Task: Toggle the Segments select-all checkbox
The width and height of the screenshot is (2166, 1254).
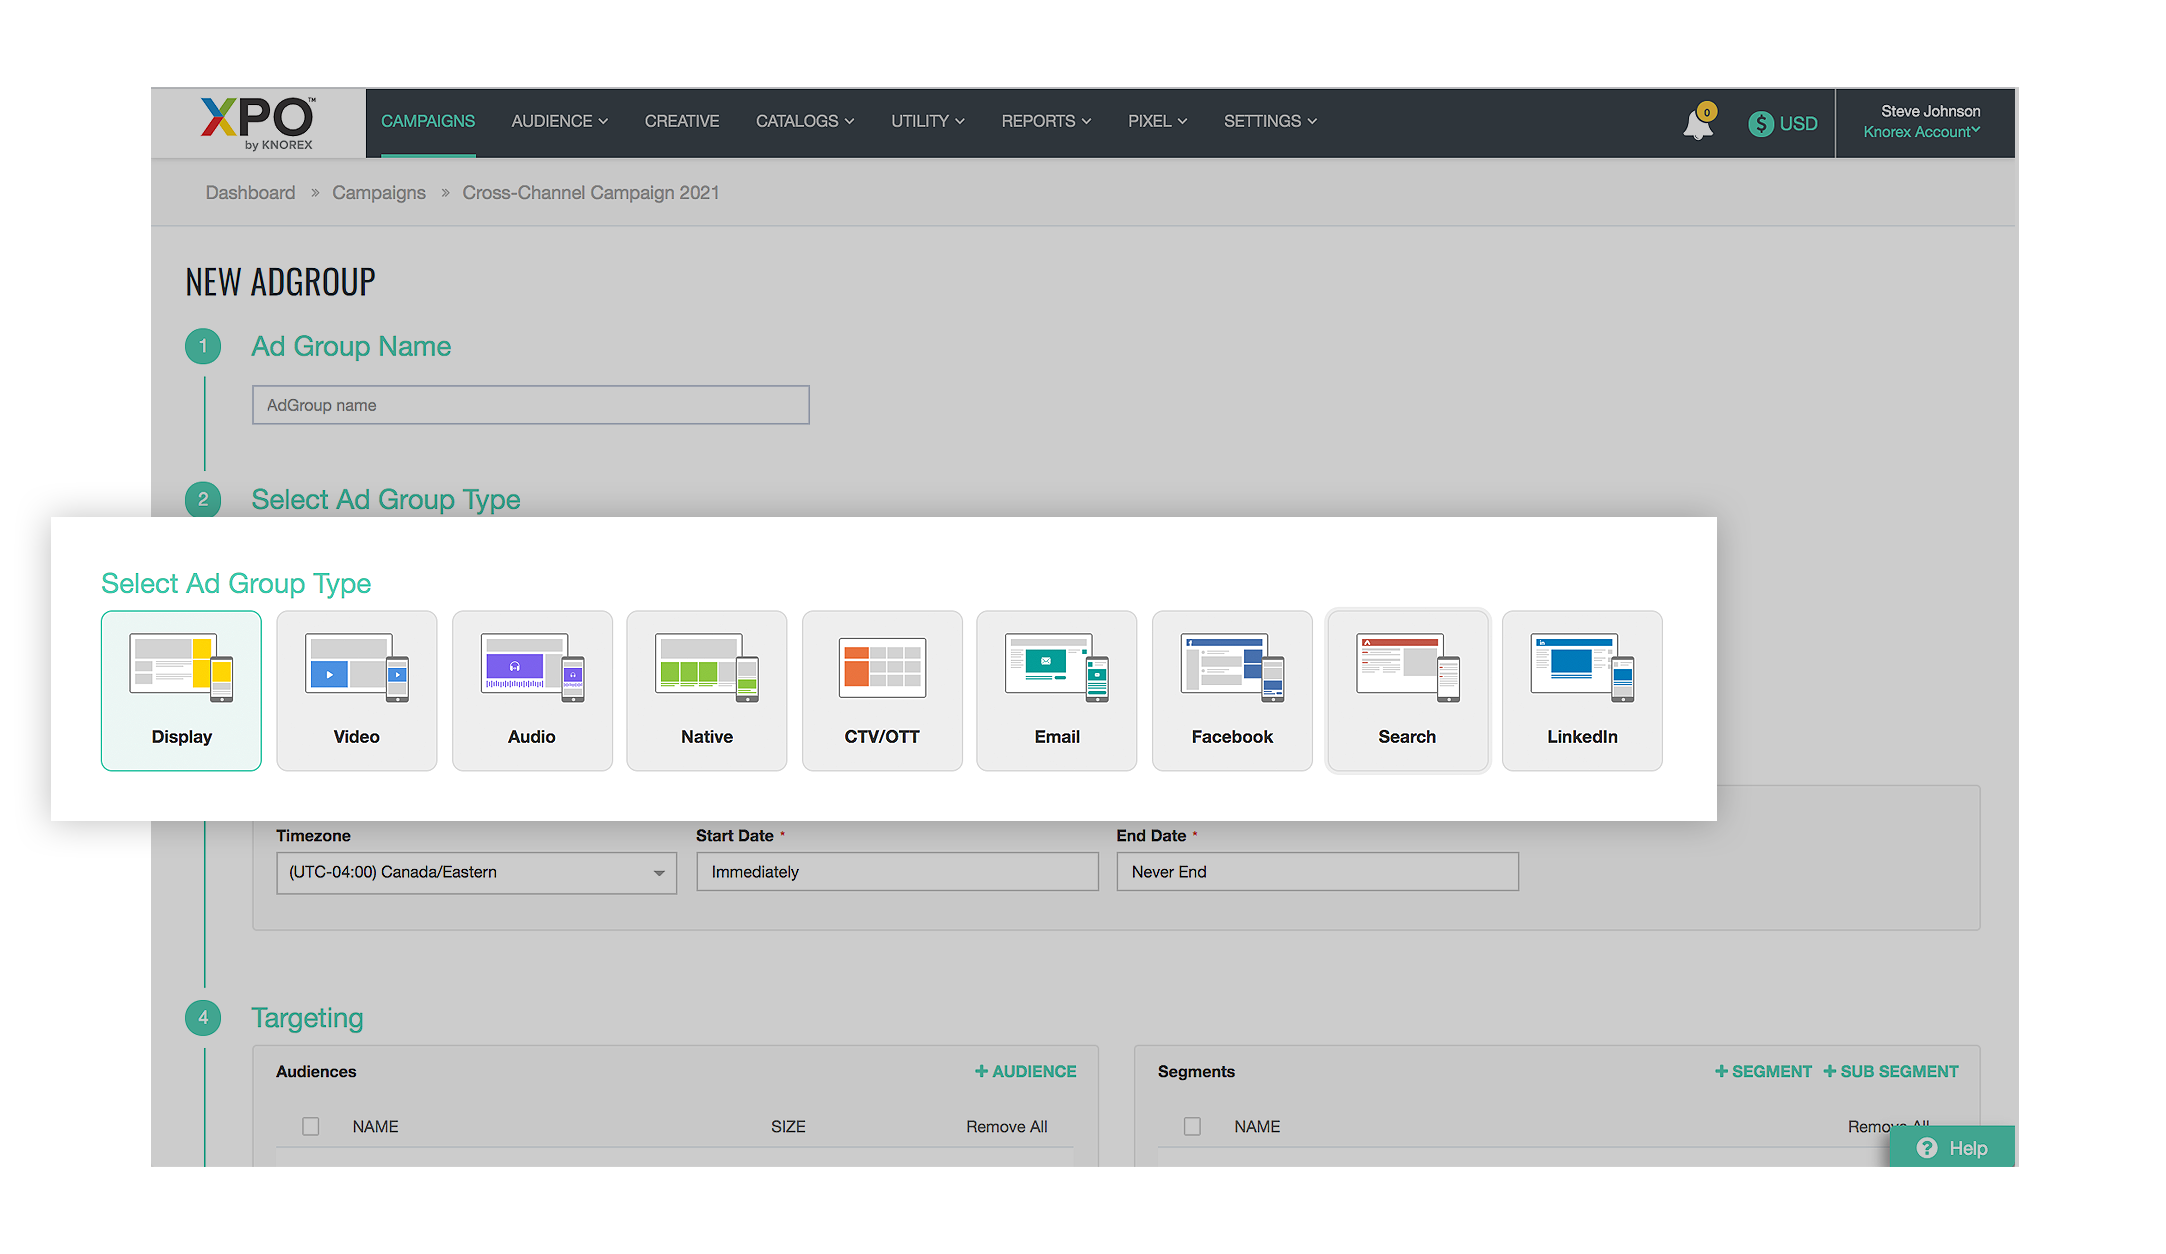Action: click(x=1191, y=1126)
